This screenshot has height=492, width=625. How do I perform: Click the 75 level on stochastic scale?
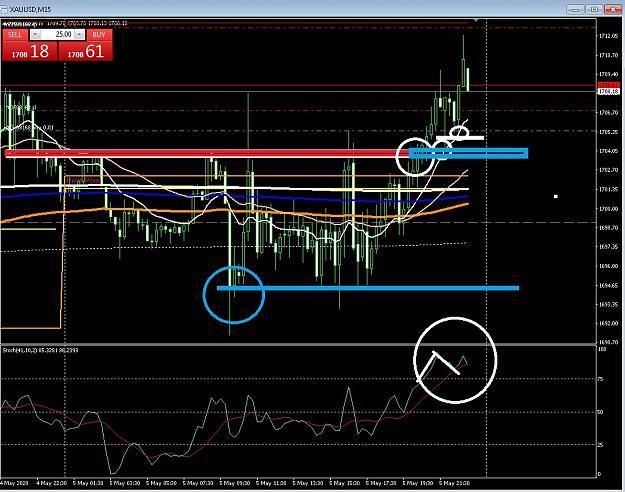tap(601, 379)
